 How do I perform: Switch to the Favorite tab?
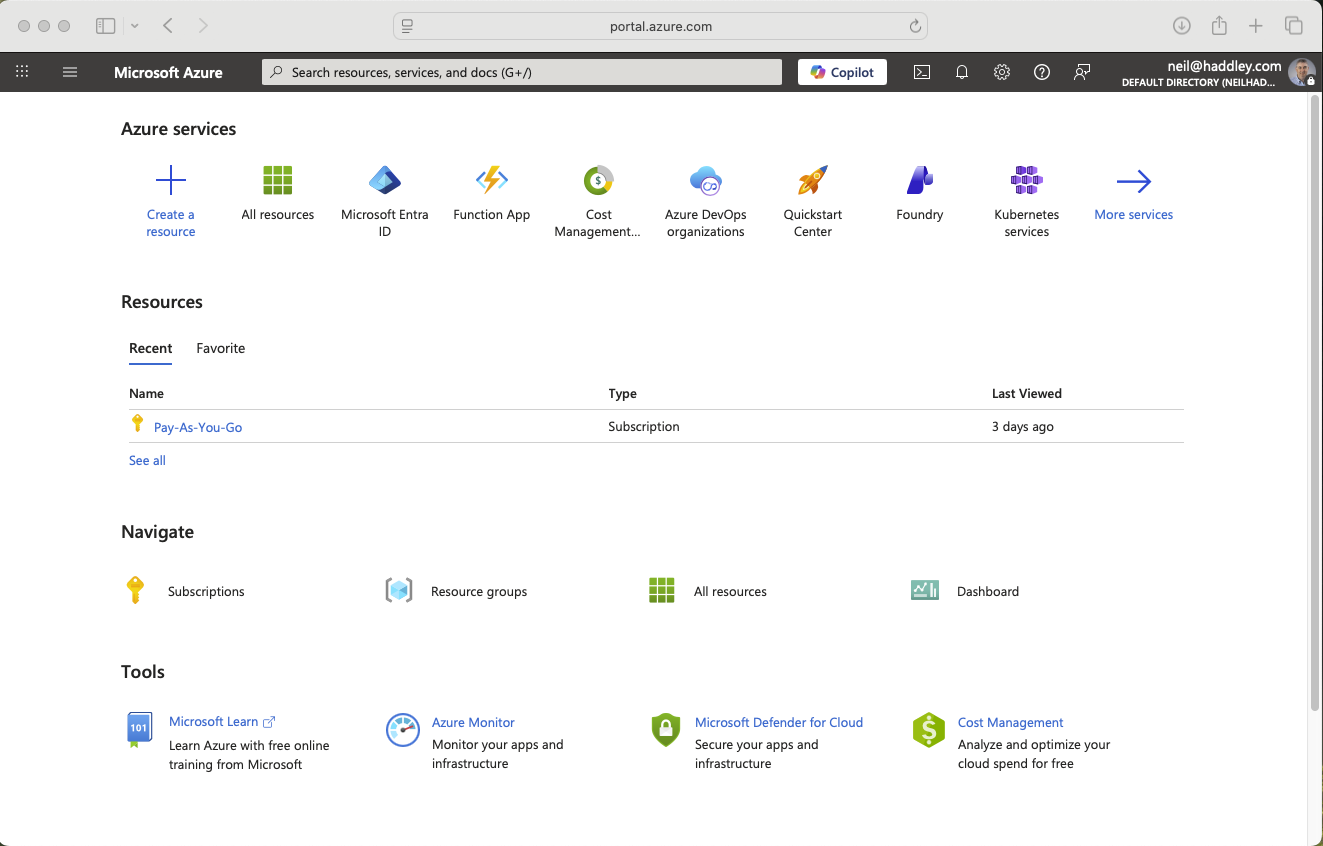220,348
